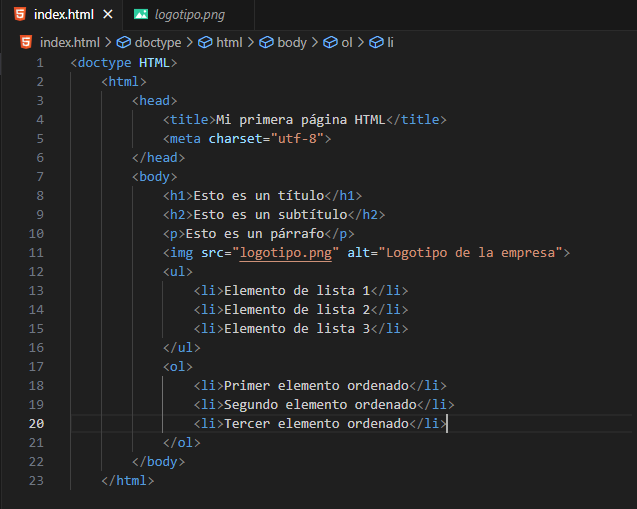The image size is (637, 509).
Task: Click the opening ul tag
Action: 178,272
